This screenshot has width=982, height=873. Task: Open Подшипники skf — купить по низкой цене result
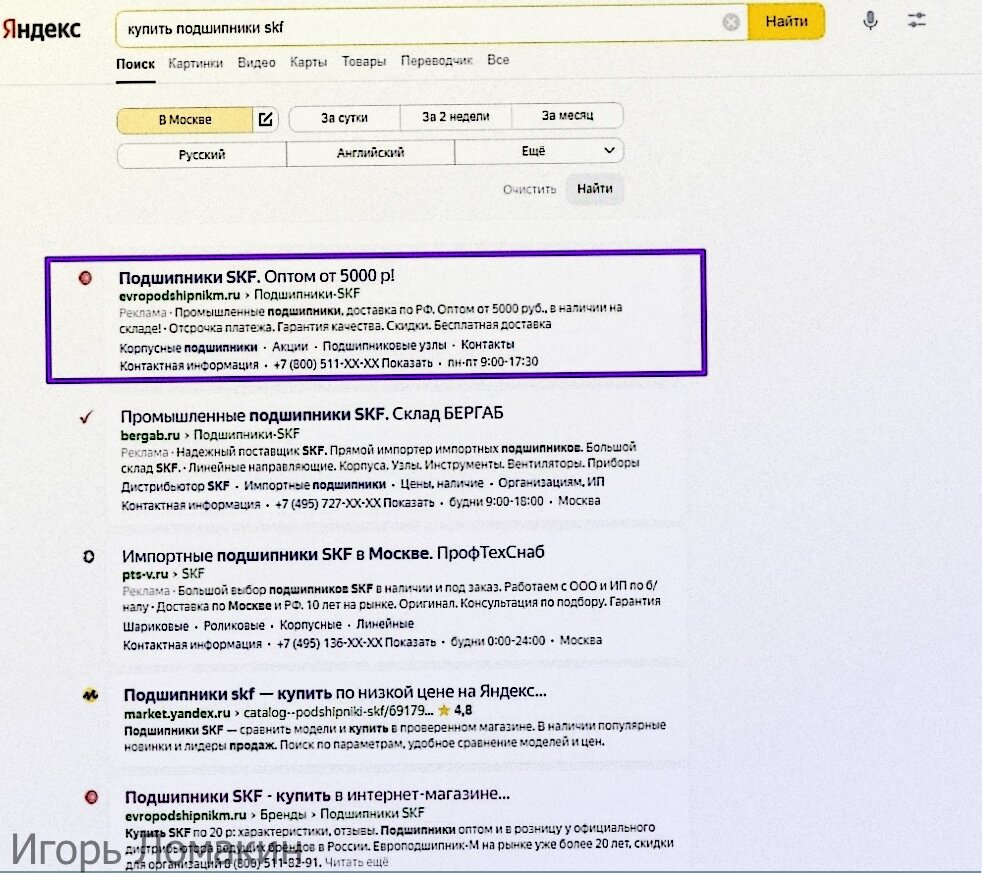click(x=335, y=693)
